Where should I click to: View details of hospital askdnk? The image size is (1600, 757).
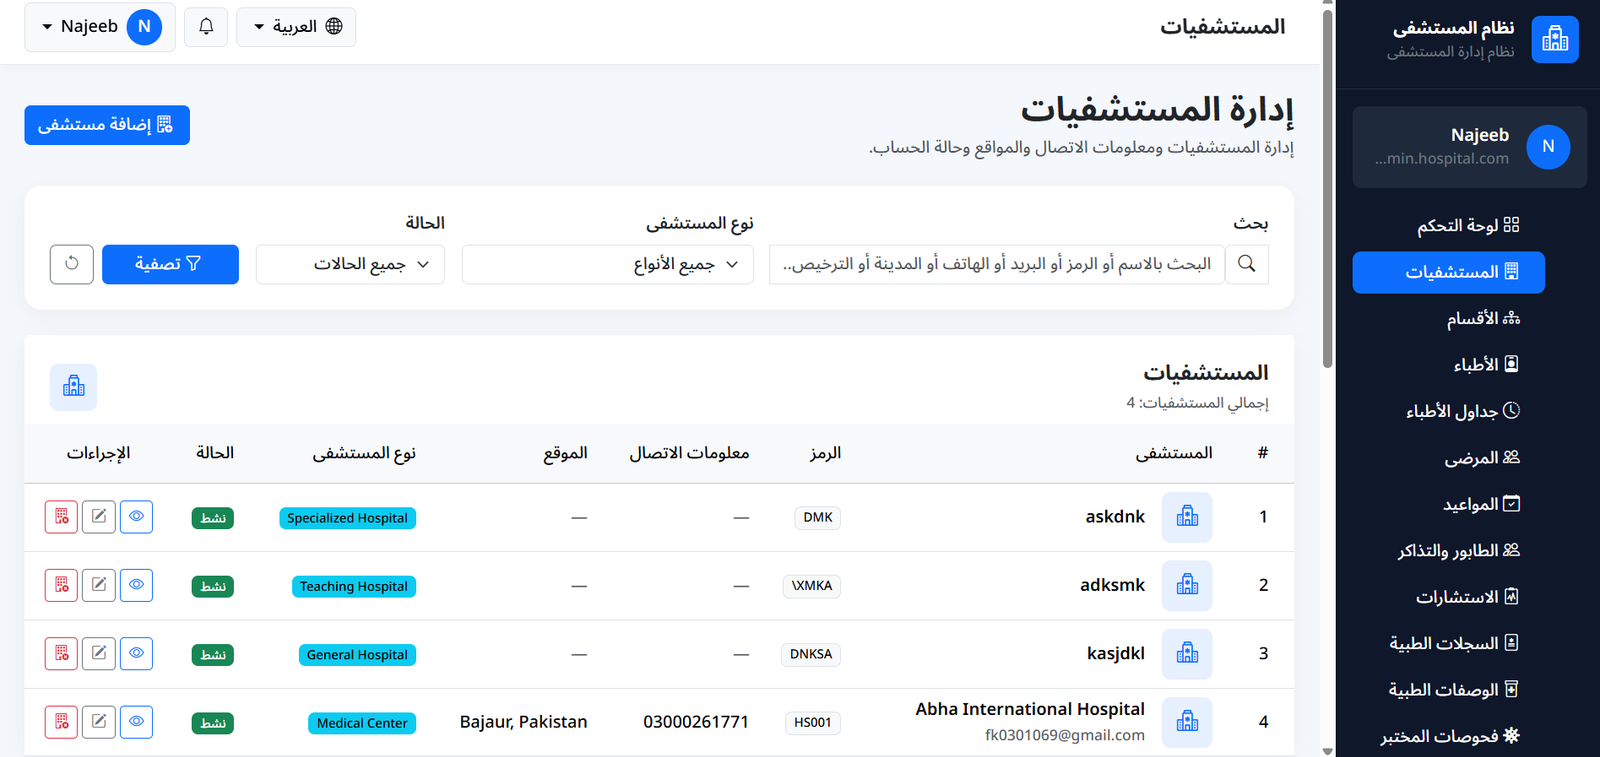pos(137,517)
